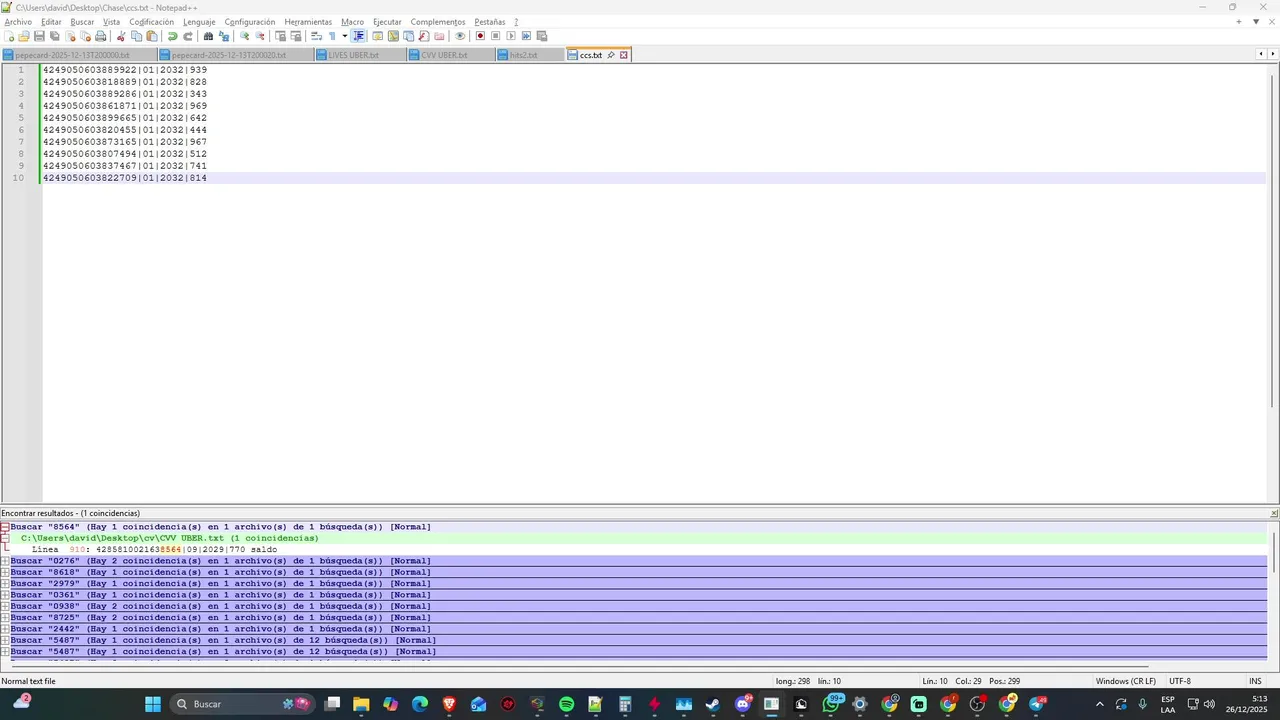Expand the Buscar "0361" search result
1280x720 pixels.
[5, 595]
